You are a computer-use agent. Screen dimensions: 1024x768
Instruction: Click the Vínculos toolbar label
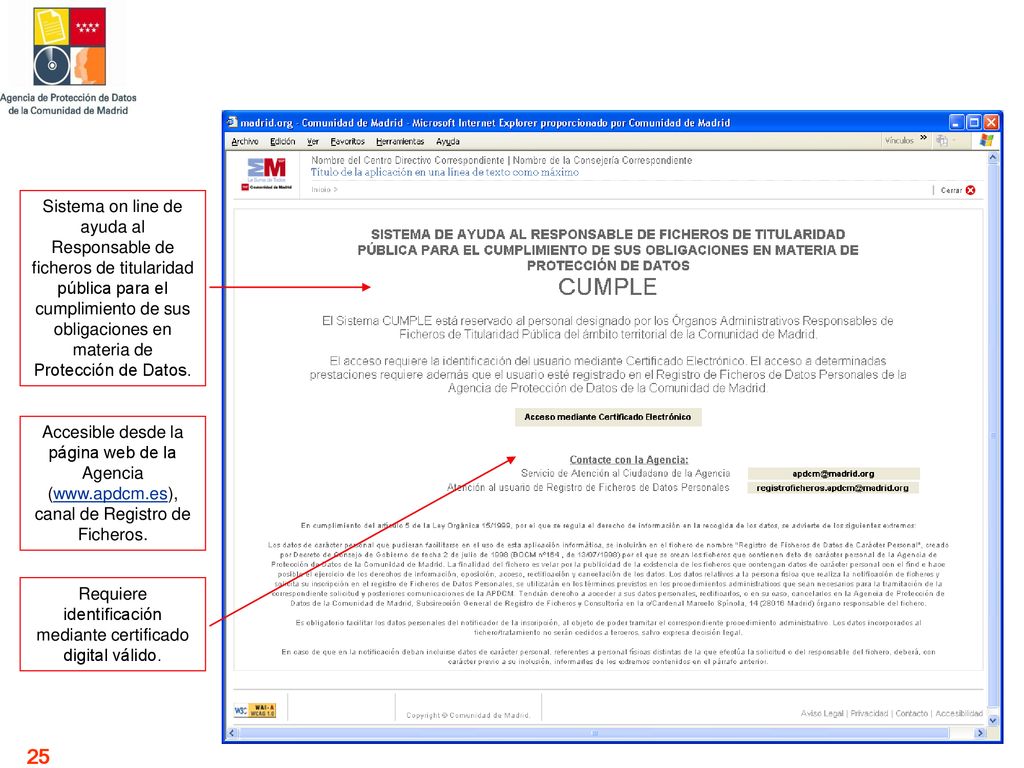coord(899,140)
